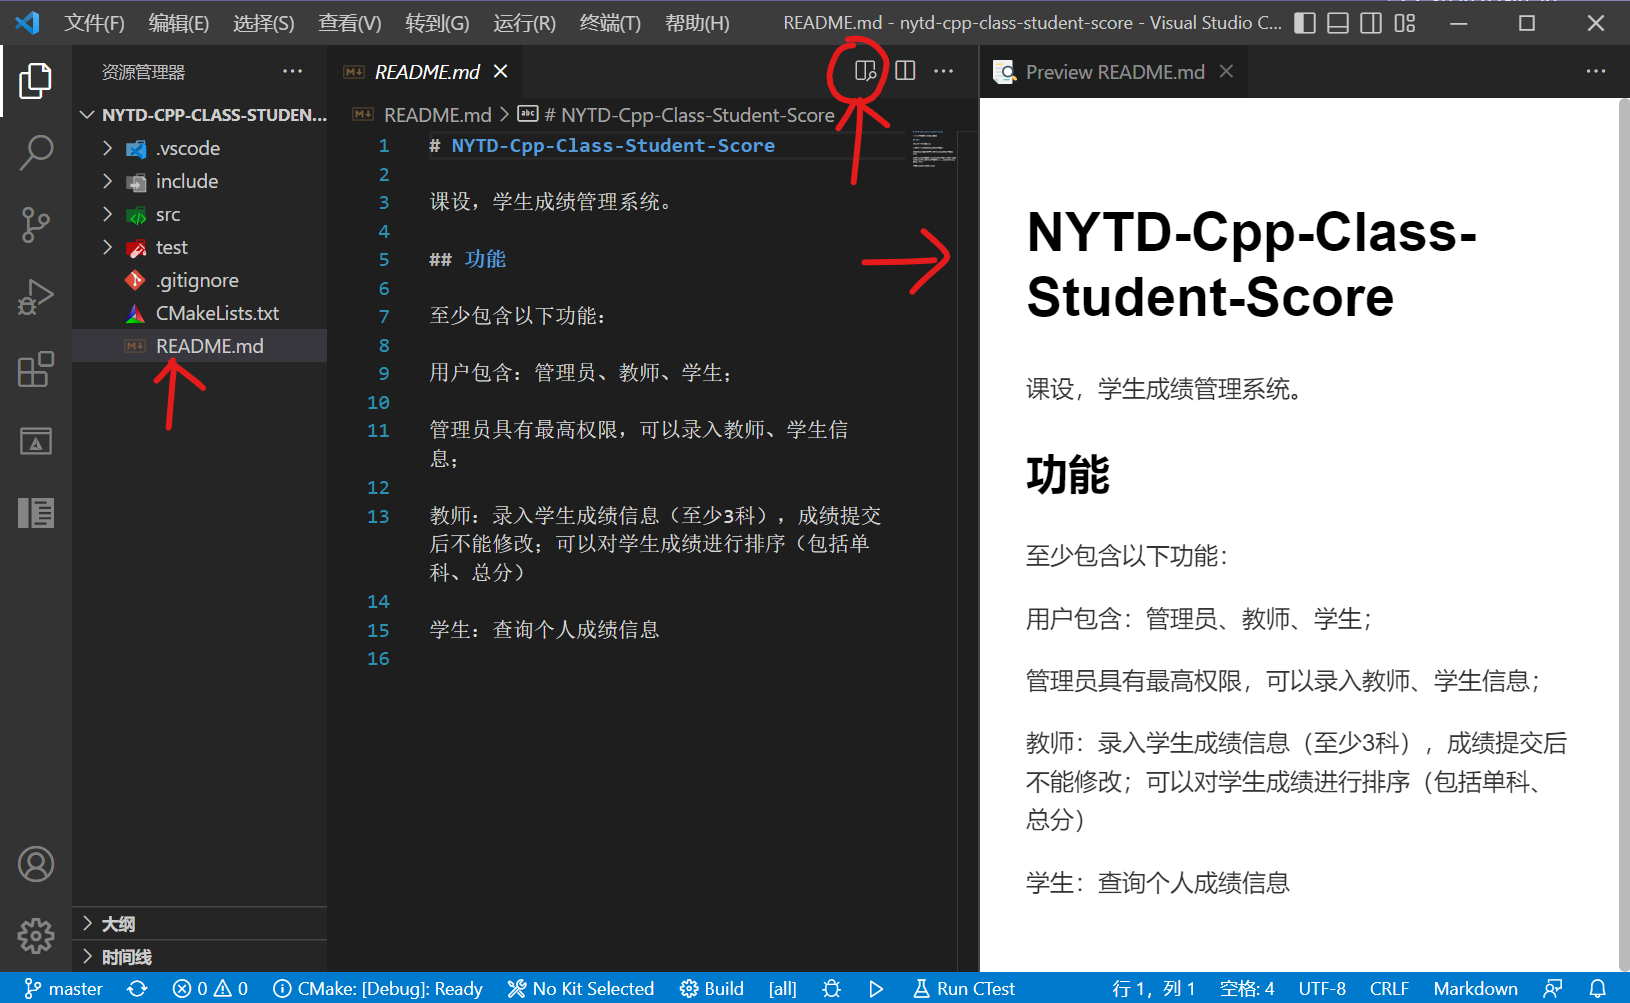Expand the src folder
1630x1003 pixels.
[168, 214]
